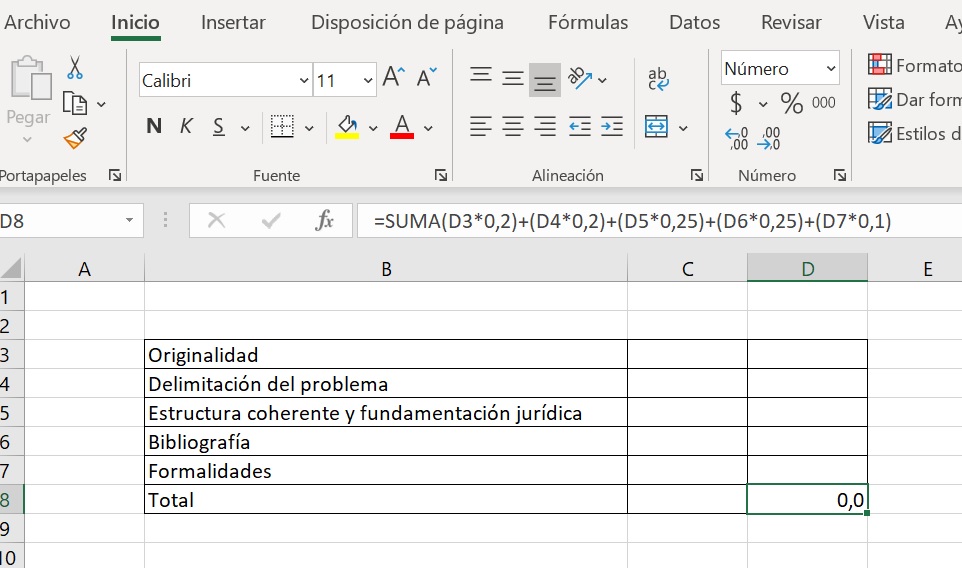Select the Originalidad cell

point(386,355)
